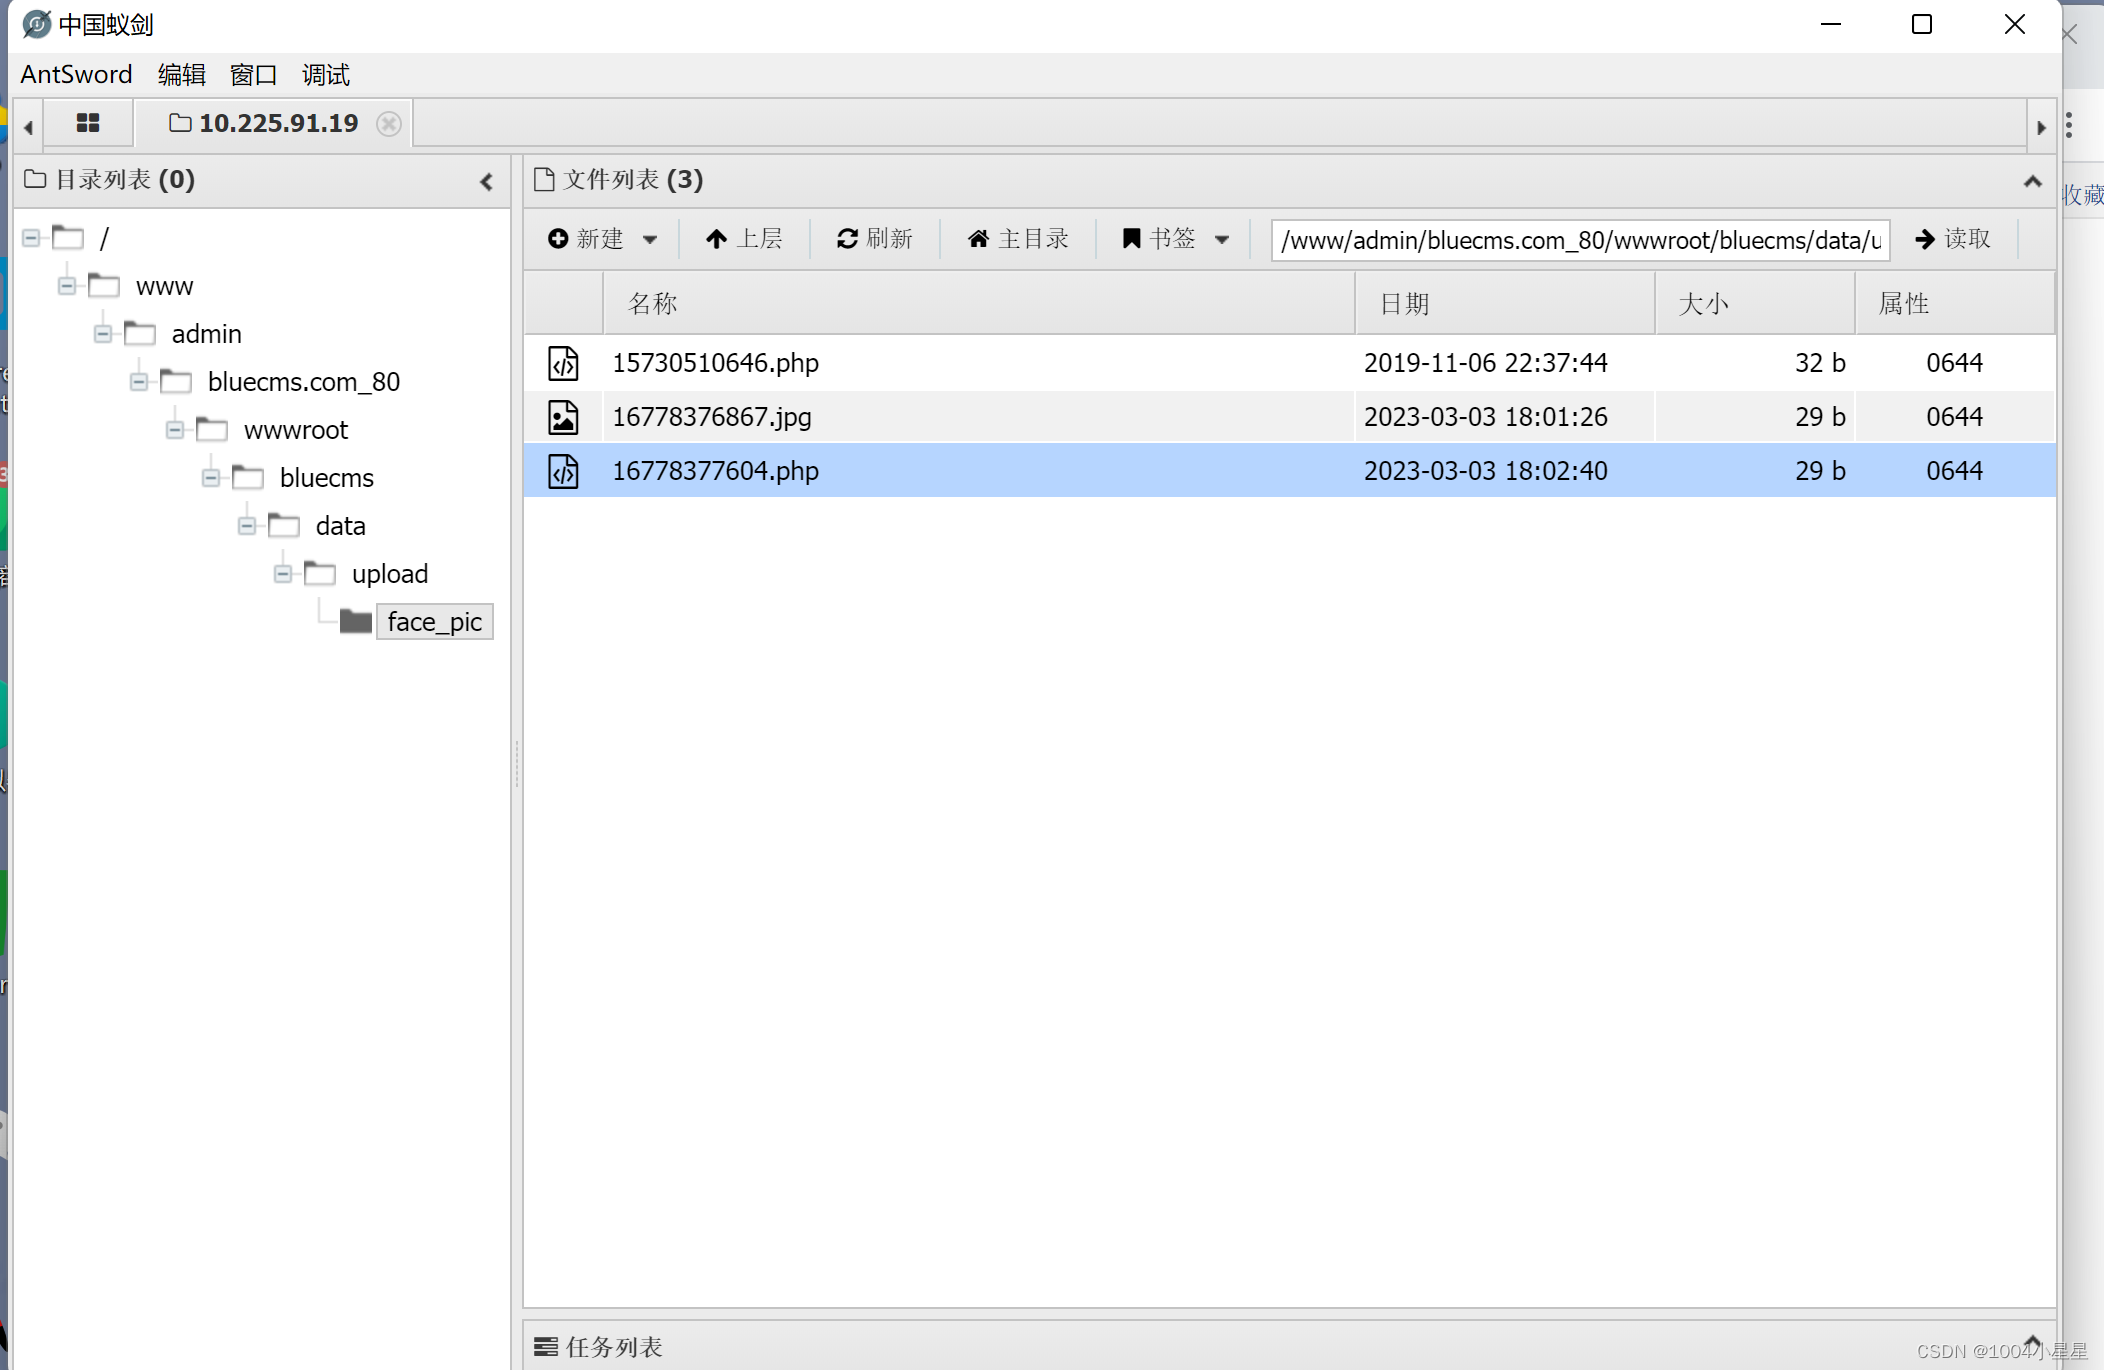
Task: Open the 编辑 menu
Action: coord(181,74)
